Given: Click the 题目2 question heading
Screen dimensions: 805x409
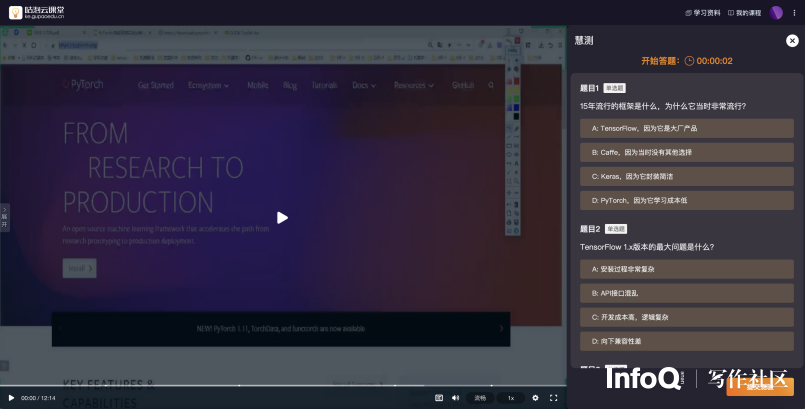Looking at the screenshot, I should tap(590, 229).
